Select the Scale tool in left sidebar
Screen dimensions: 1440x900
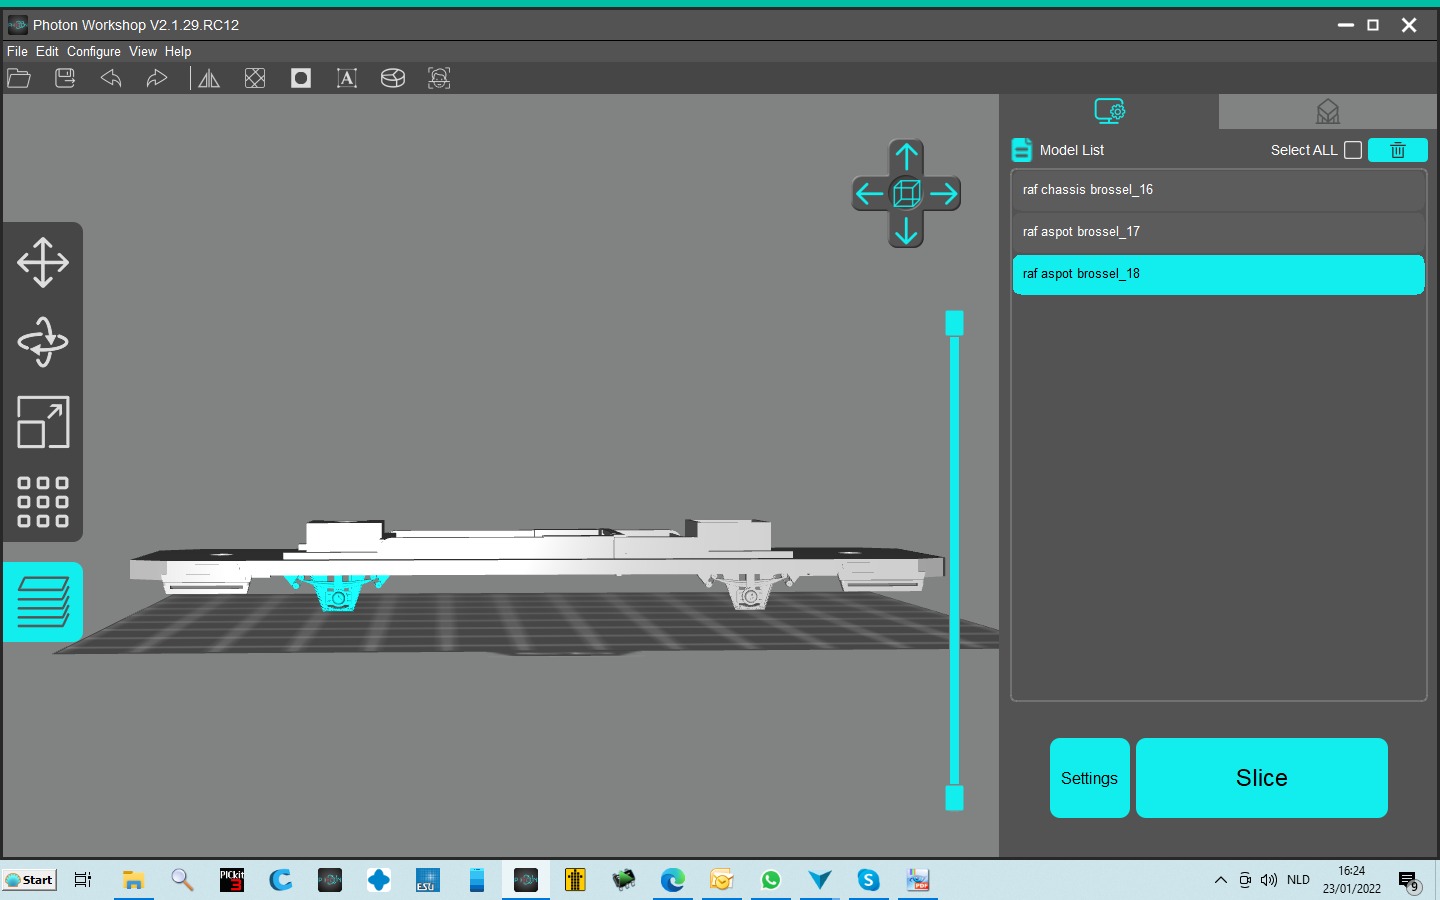tap(43, 422)
